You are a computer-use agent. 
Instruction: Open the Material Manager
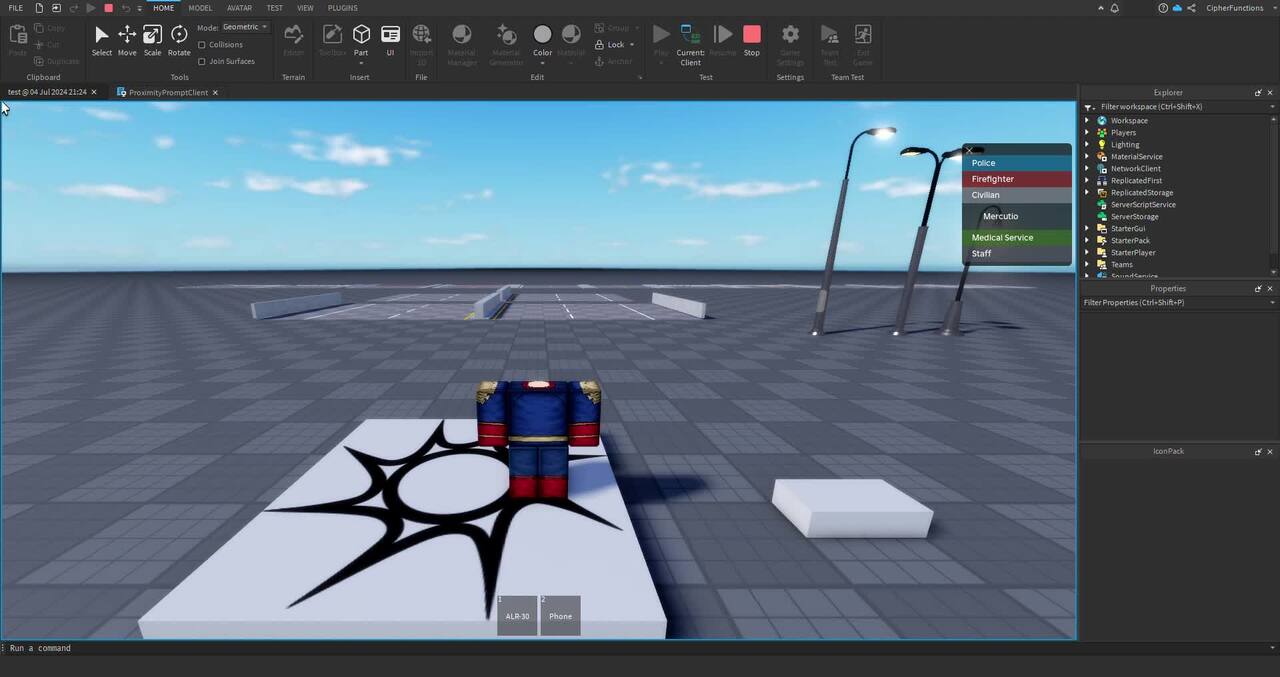[462, 45]
